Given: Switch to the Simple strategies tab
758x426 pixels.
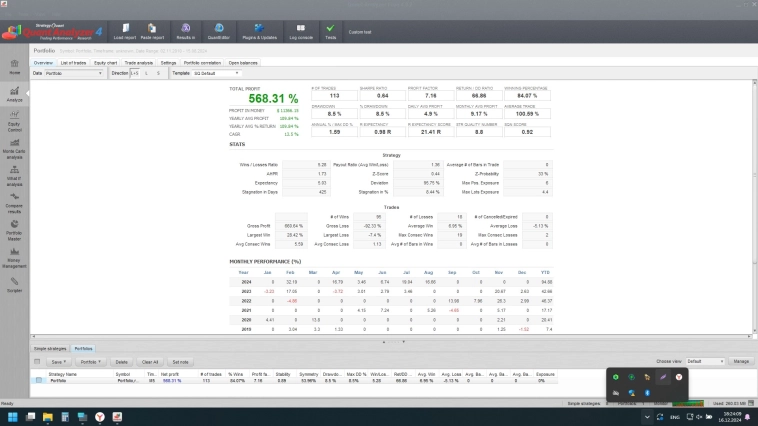Looking at the screenshot, I should (50, 349).
